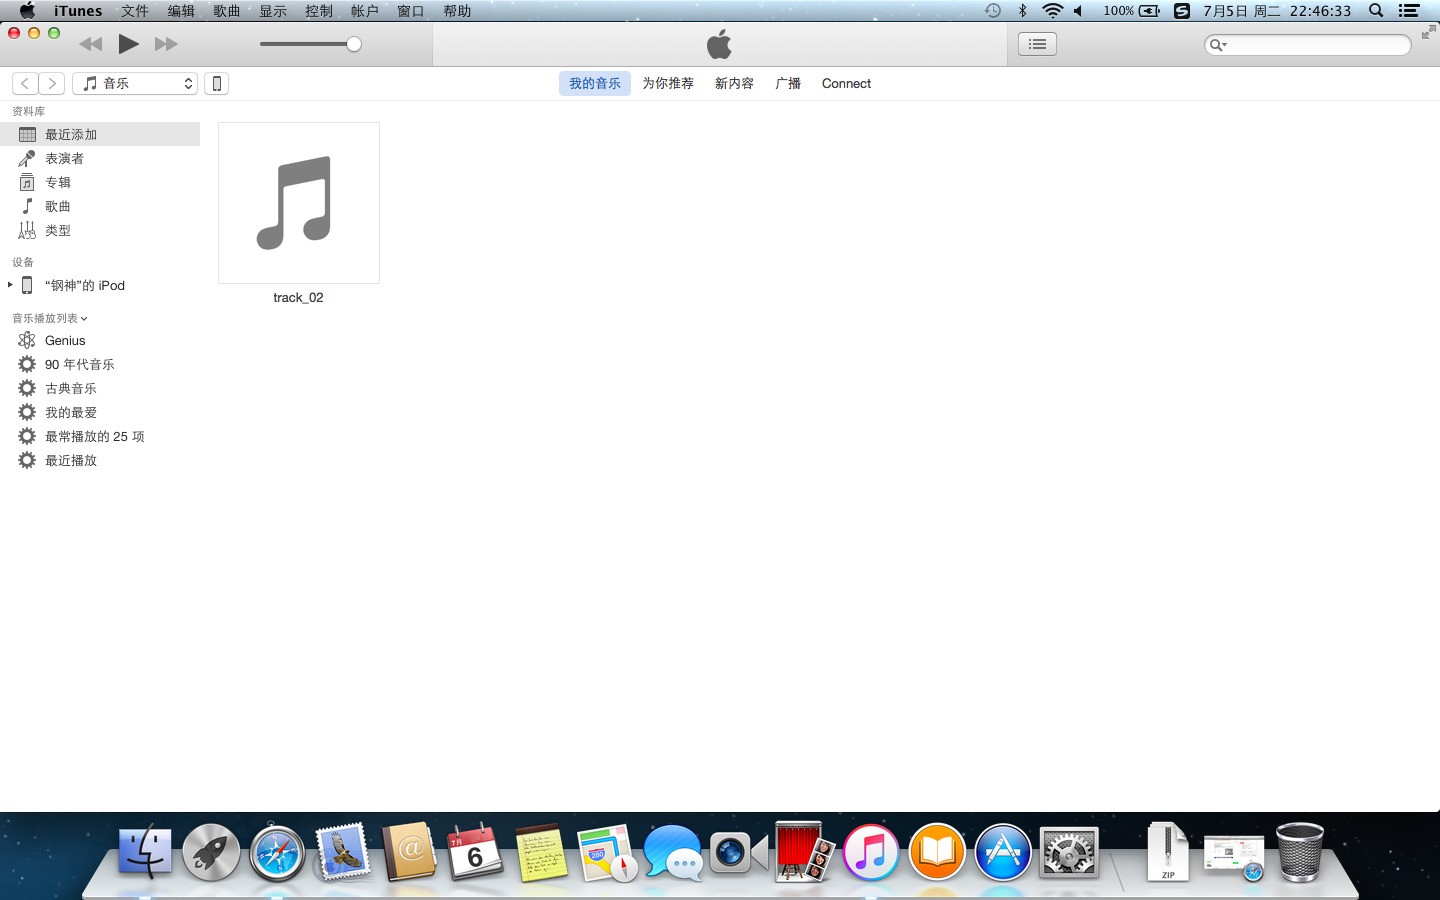Open Calendar icon in Dock
Image resolution: width=1440 pixels, height=900 pixels.
[474, 852]
